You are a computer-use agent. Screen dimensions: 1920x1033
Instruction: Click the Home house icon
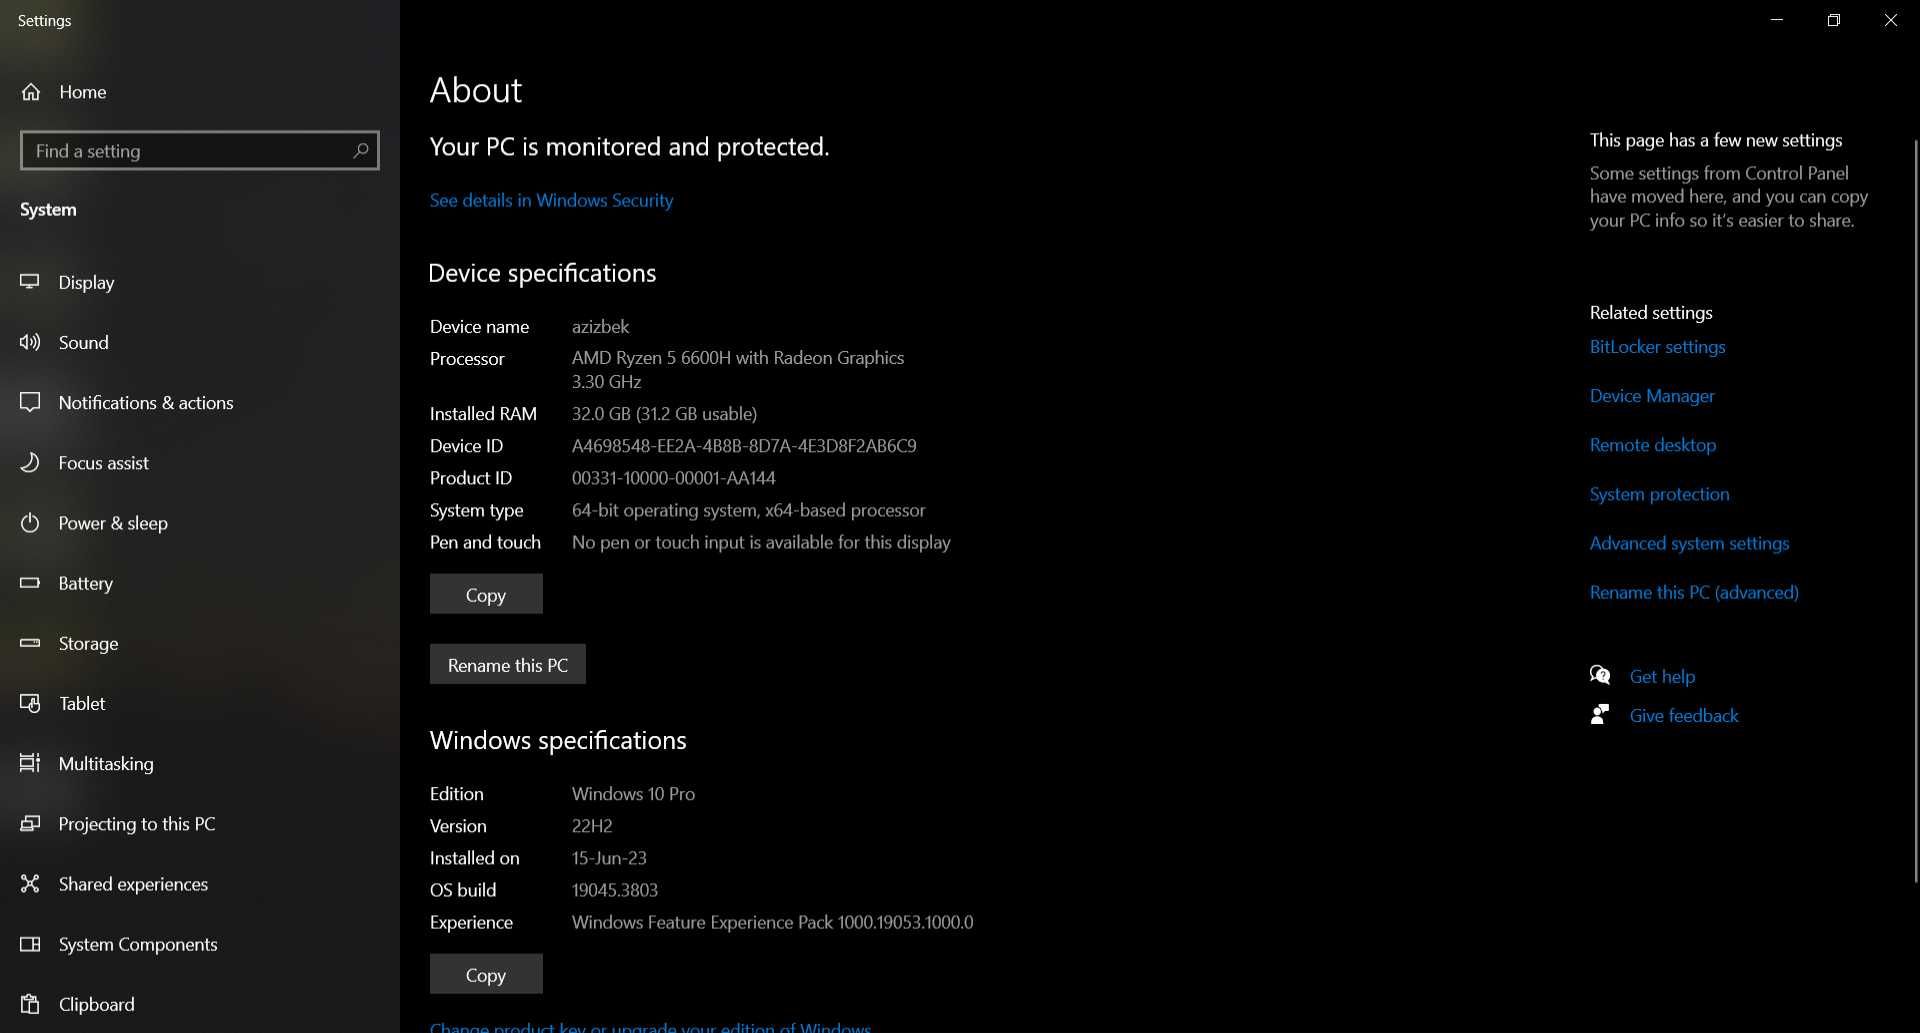coord(31,92)
